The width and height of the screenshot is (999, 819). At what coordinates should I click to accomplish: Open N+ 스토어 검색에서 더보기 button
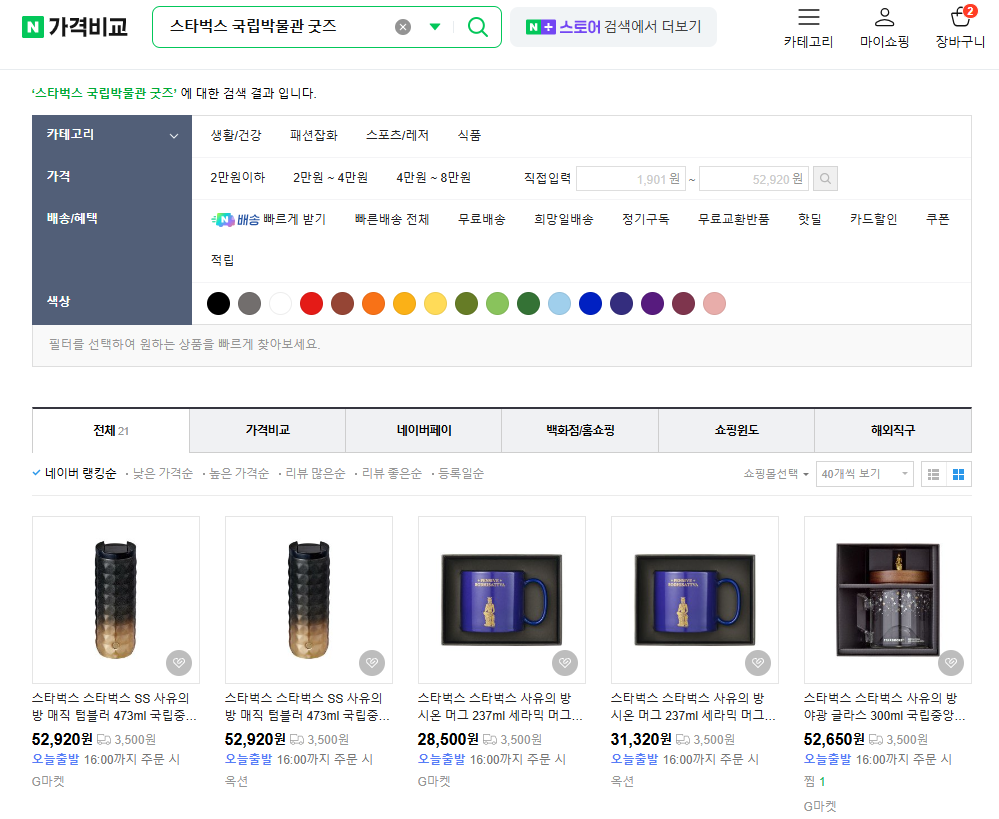(613, 27)
